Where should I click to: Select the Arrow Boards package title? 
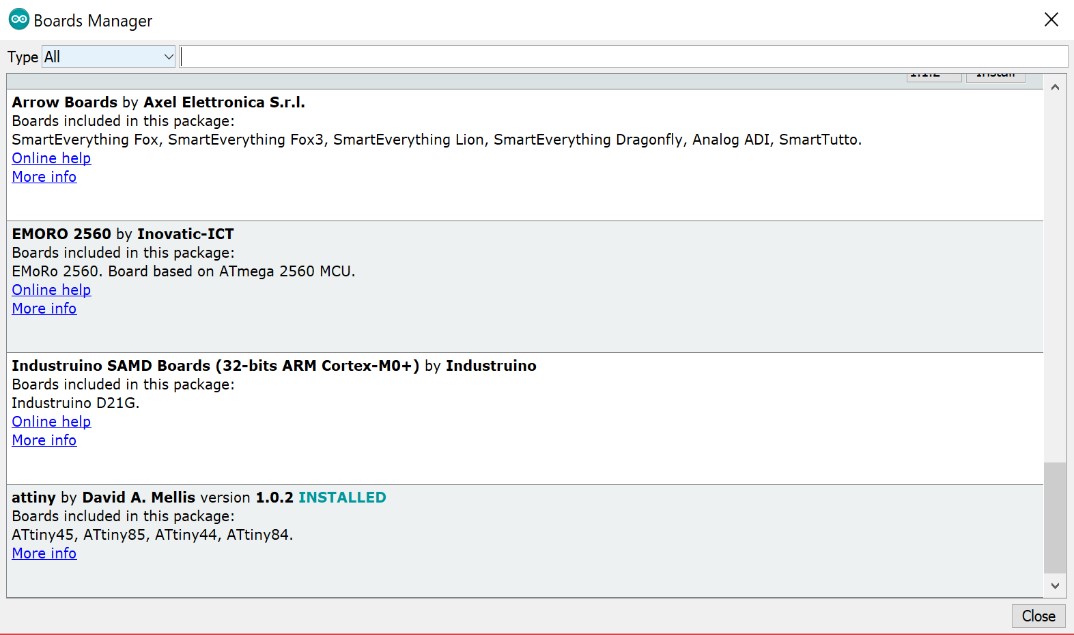(158, 102)
